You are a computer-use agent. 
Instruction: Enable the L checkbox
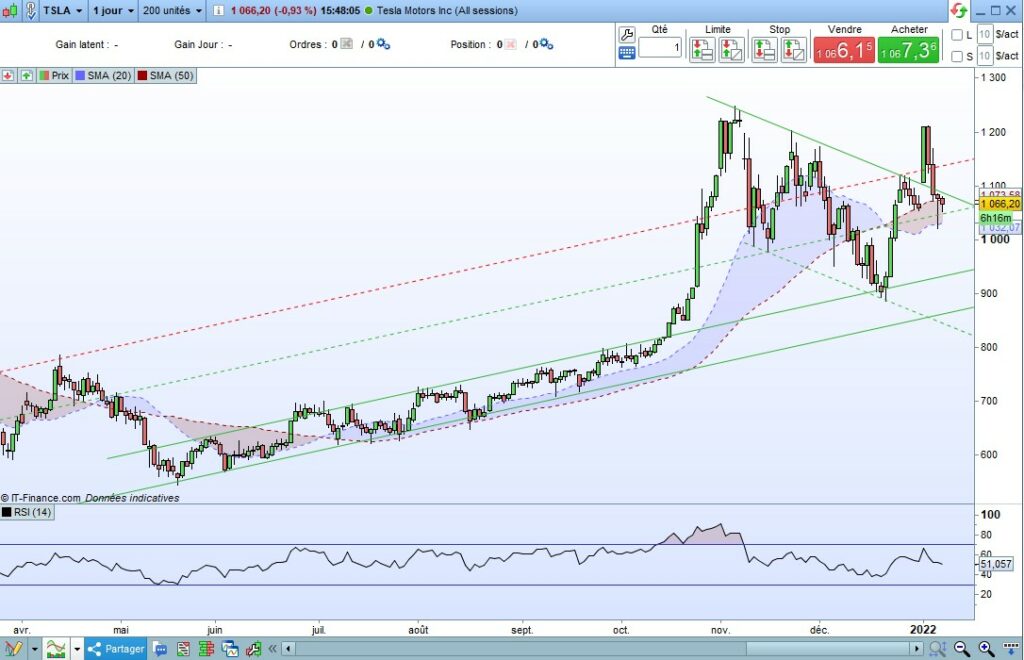957,35
